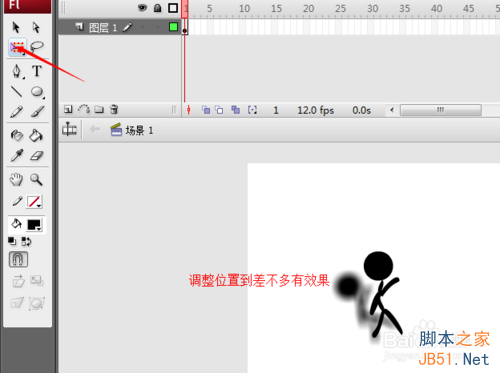Toggle Snap to Objects magnet
The height and width of the screenshot is (373, 500).
tap(18, 259)
